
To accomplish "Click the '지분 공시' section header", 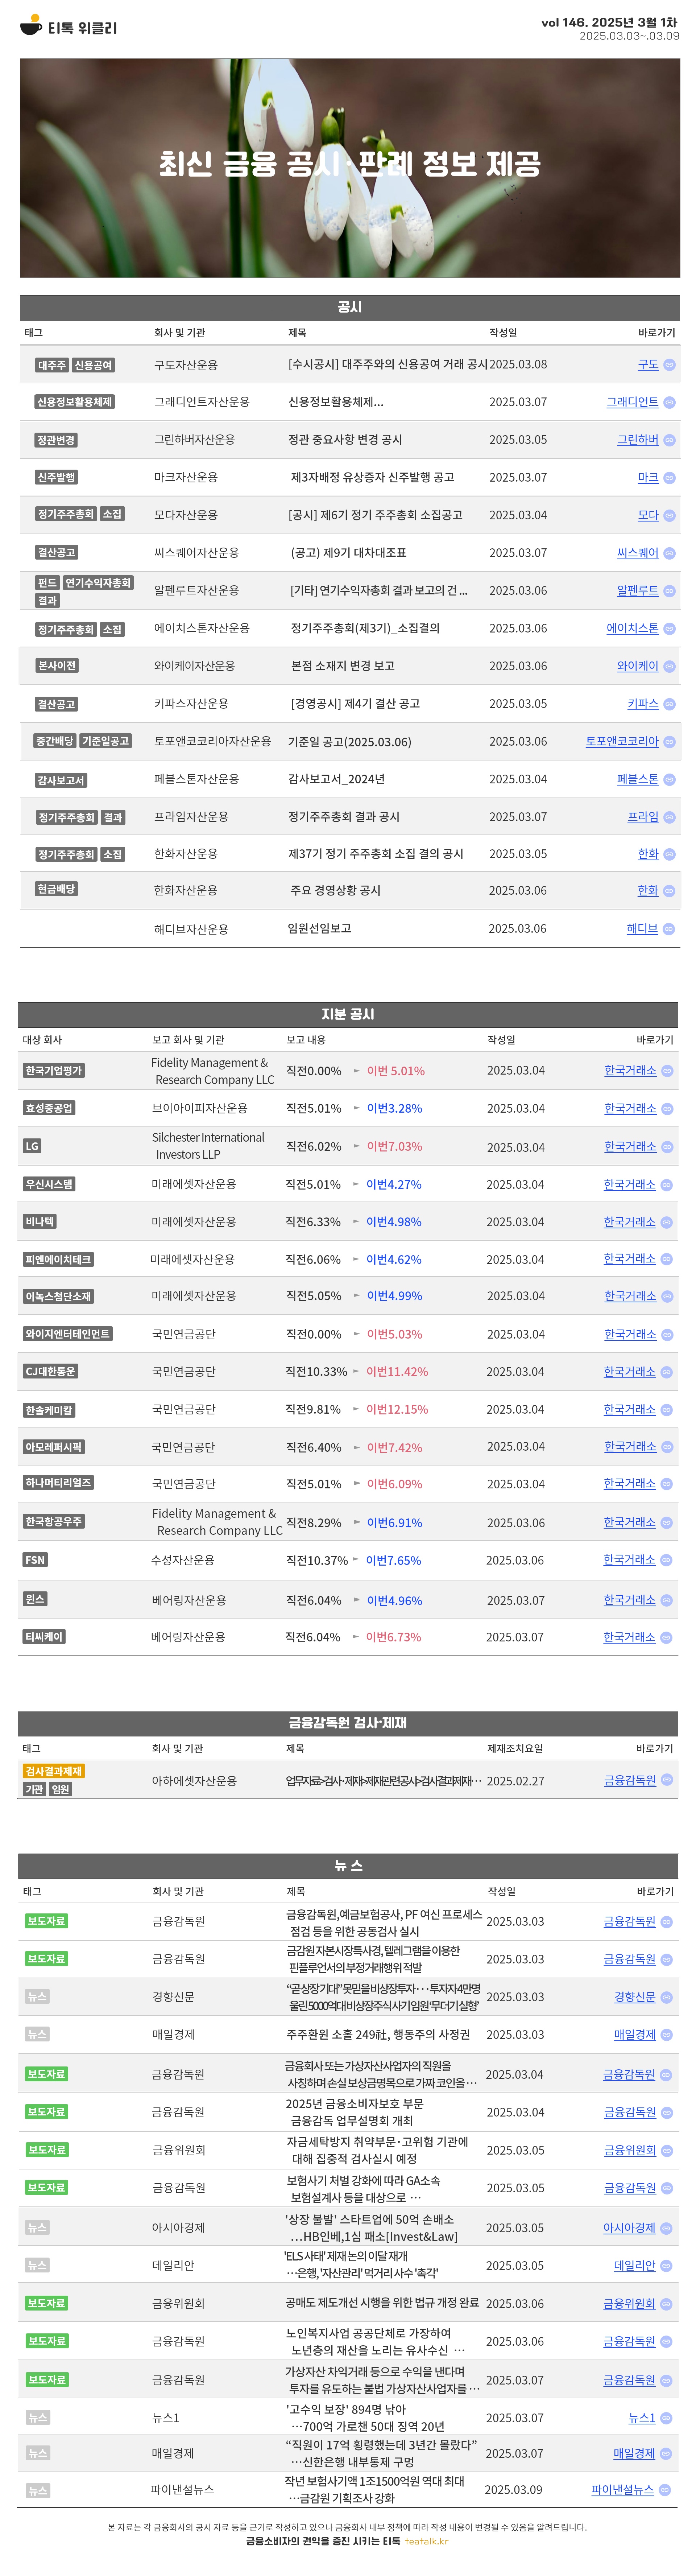I will click(348, 1014).
